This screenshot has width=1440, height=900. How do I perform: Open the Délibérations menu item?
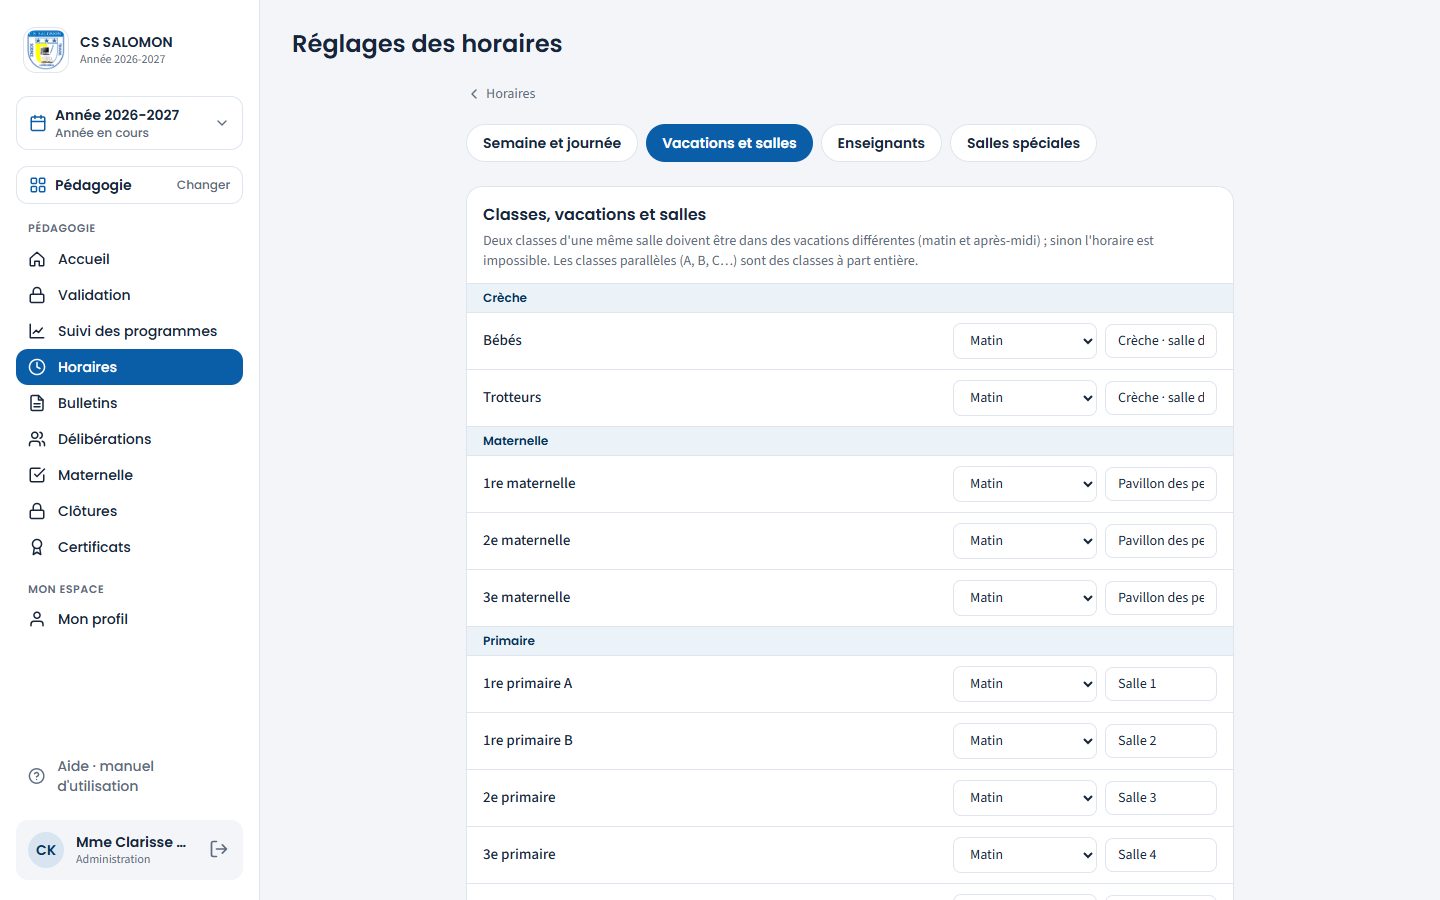[x=129, y=439]
